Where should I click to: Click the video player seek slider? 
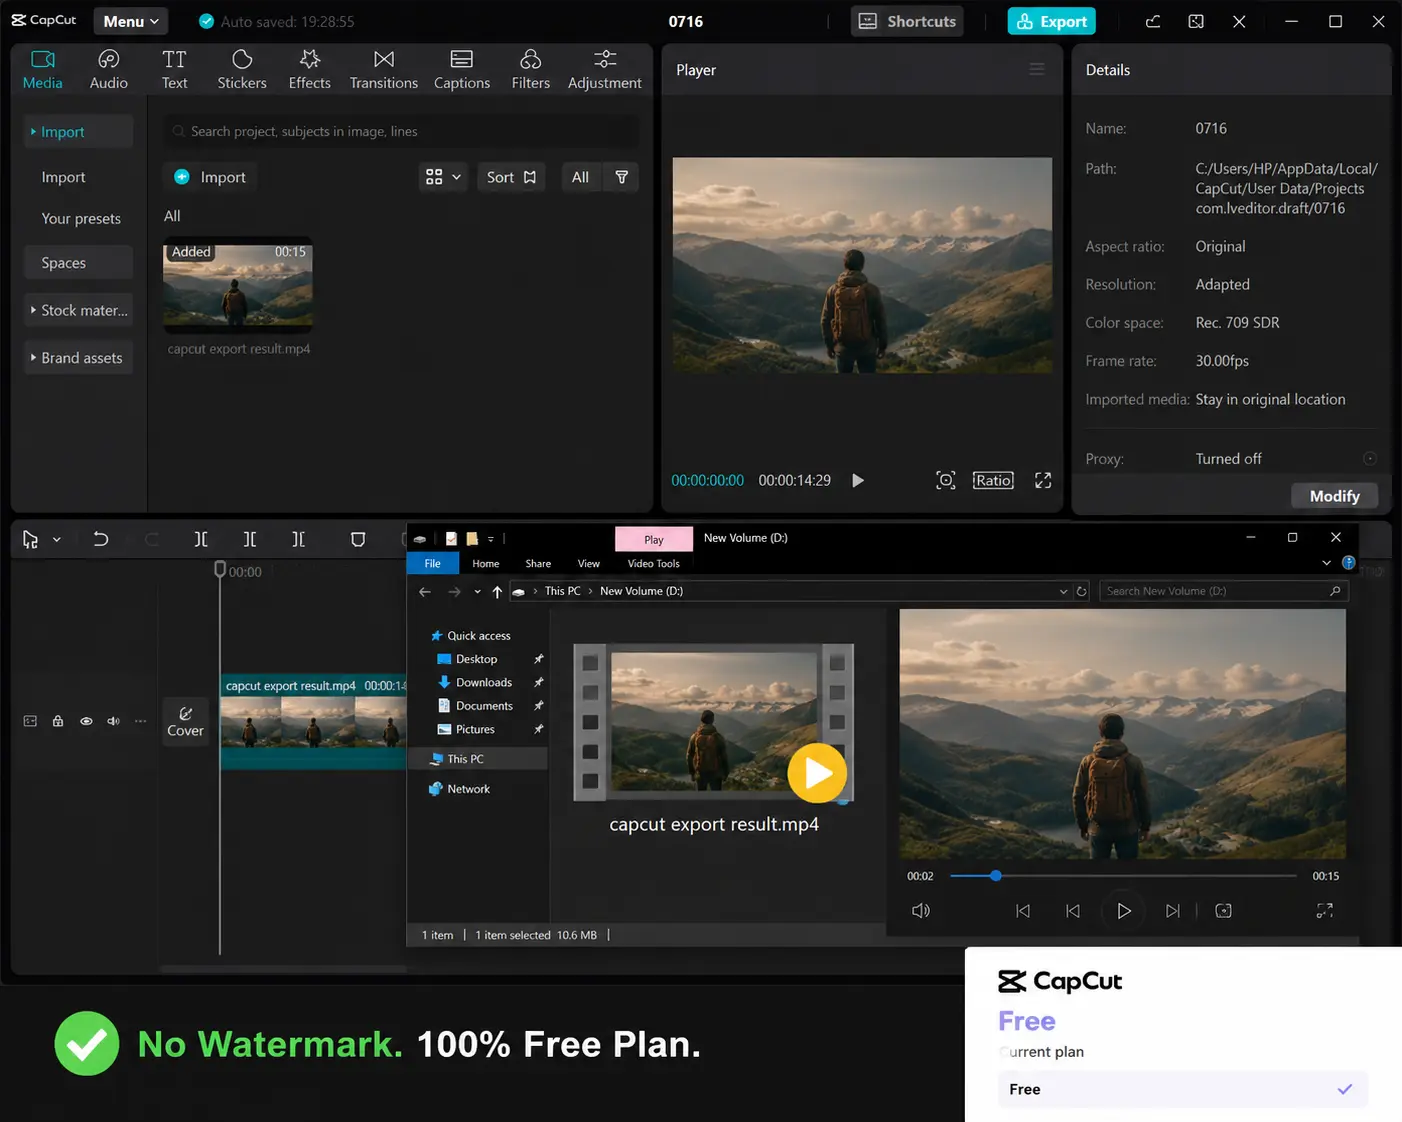(x=1123, y=876)
